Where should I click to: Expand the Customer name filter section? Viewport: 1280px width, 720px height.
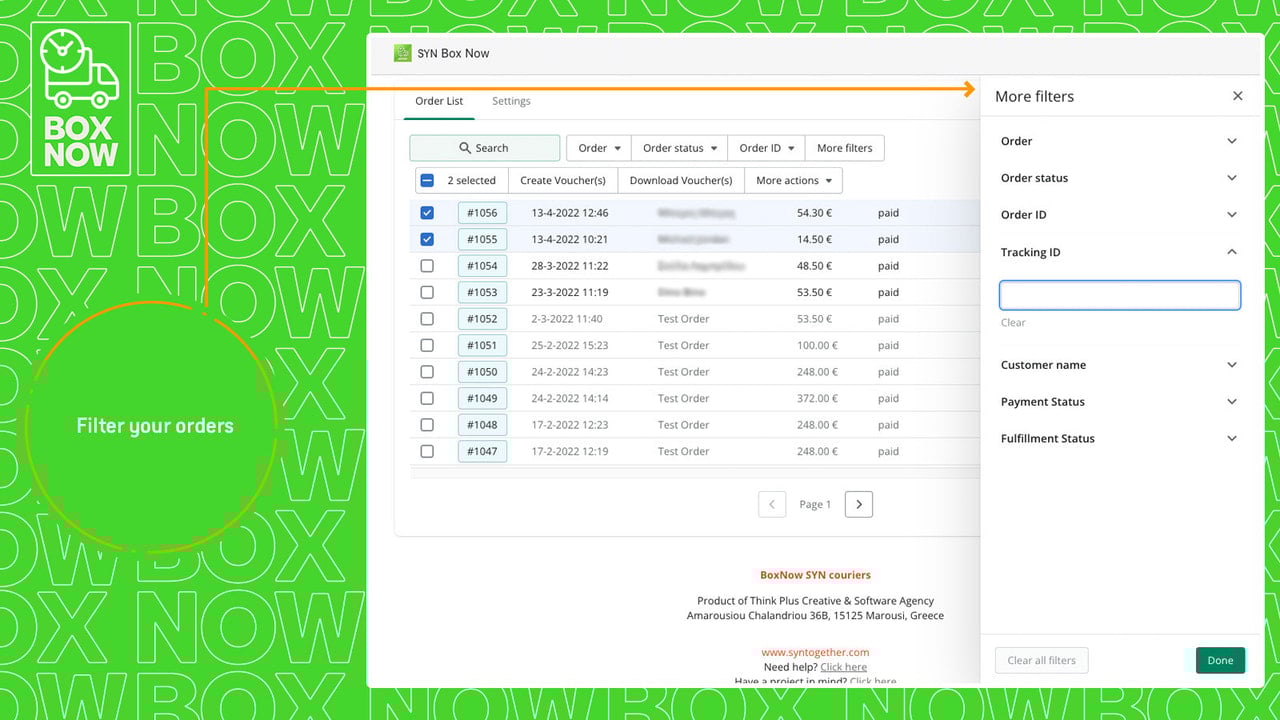pos(1119,365)
